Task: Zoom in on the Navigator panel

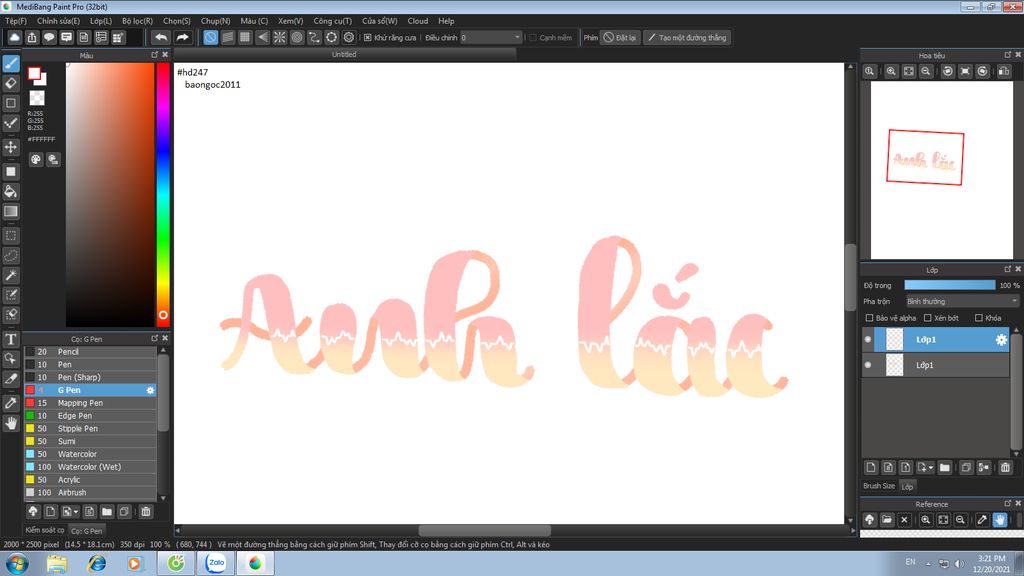Action: pyautogui.click(x=891, y=71)
